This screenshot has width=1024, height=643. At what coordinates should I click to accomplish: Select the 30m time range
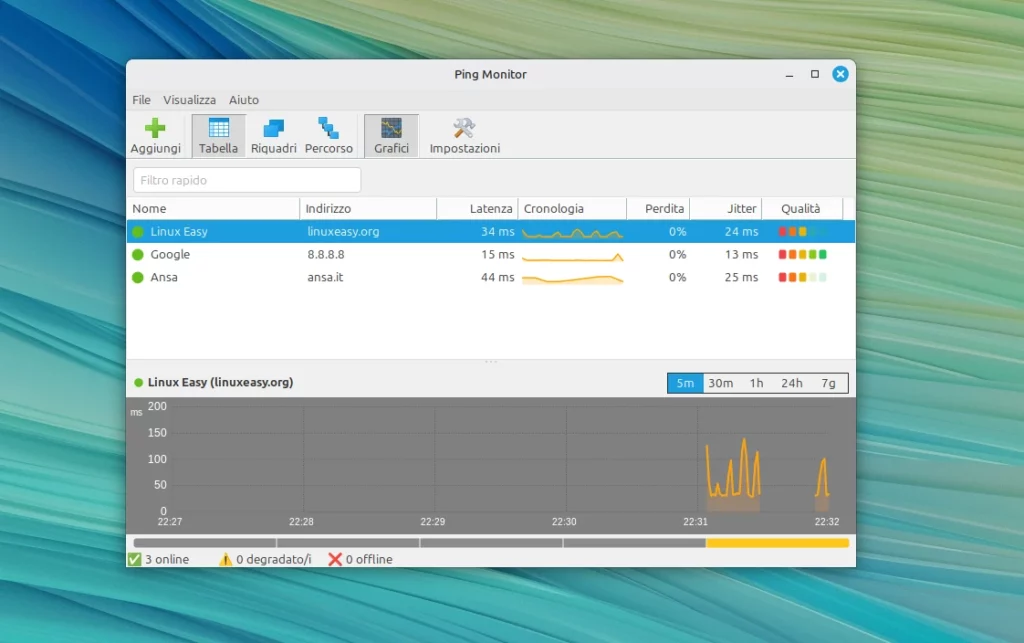721,382
